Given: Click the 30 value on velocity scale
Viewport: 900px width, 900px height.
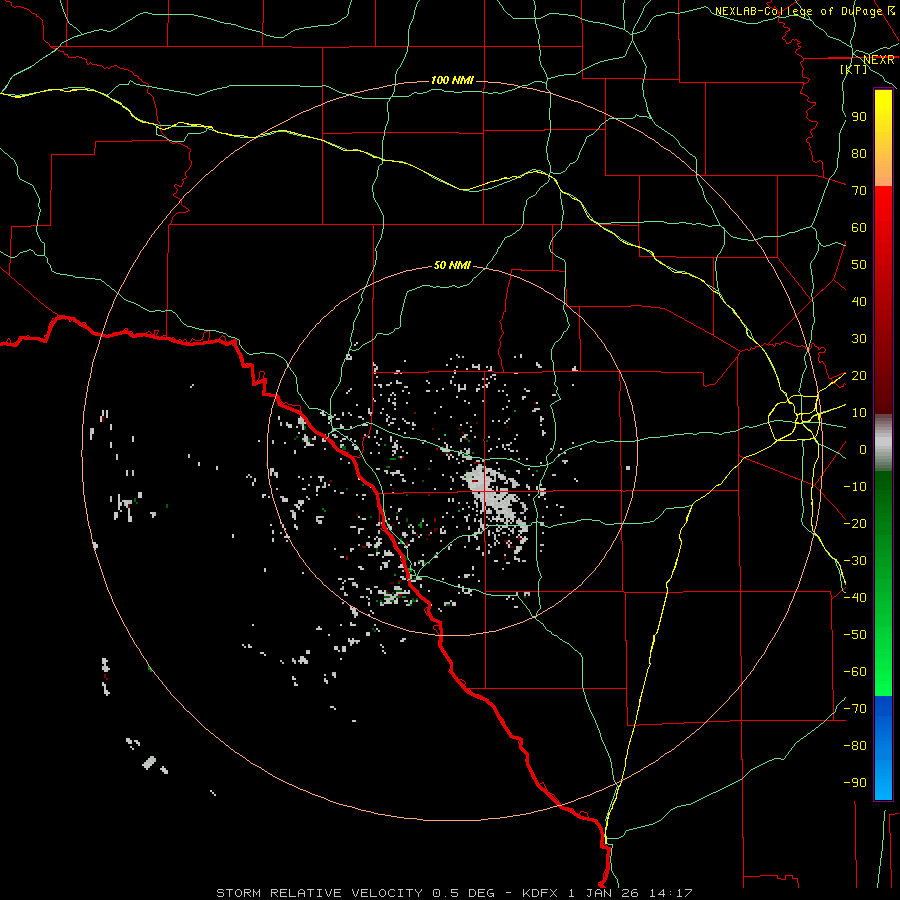Looking at the screenshot, I should tap(859, 339).
